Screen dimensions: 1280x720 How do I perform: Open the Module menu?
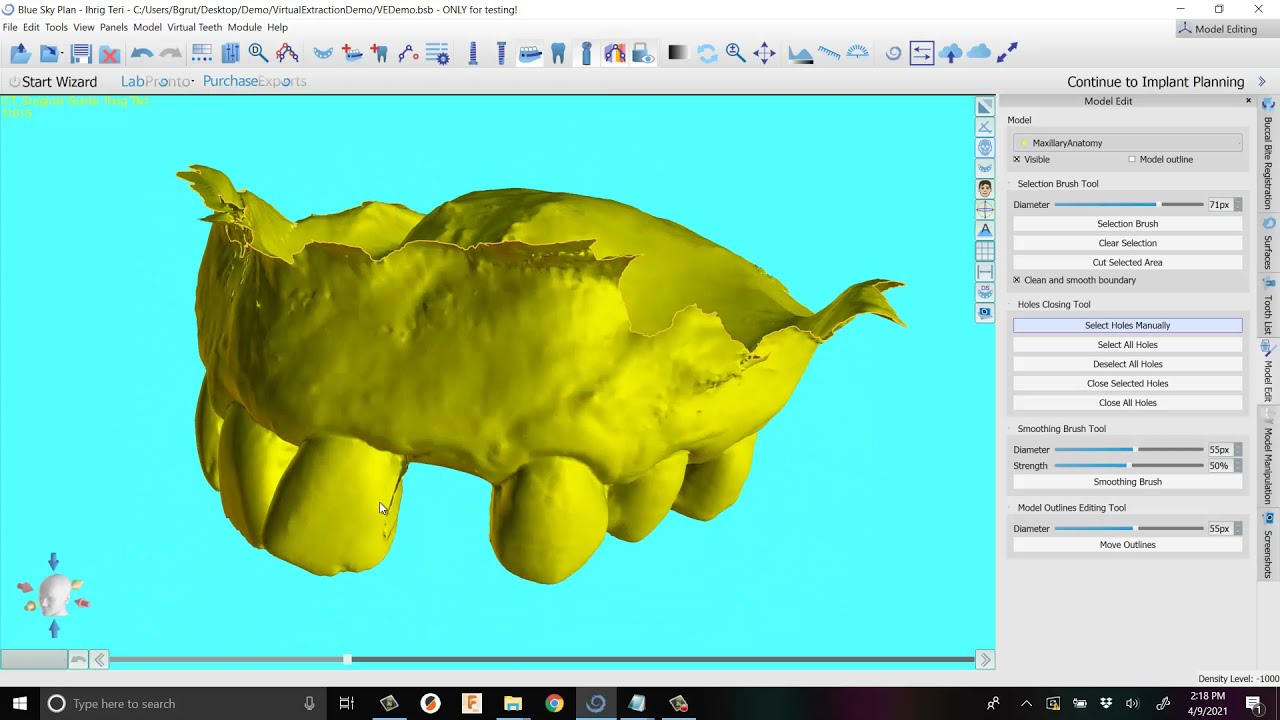click(244, 27)
